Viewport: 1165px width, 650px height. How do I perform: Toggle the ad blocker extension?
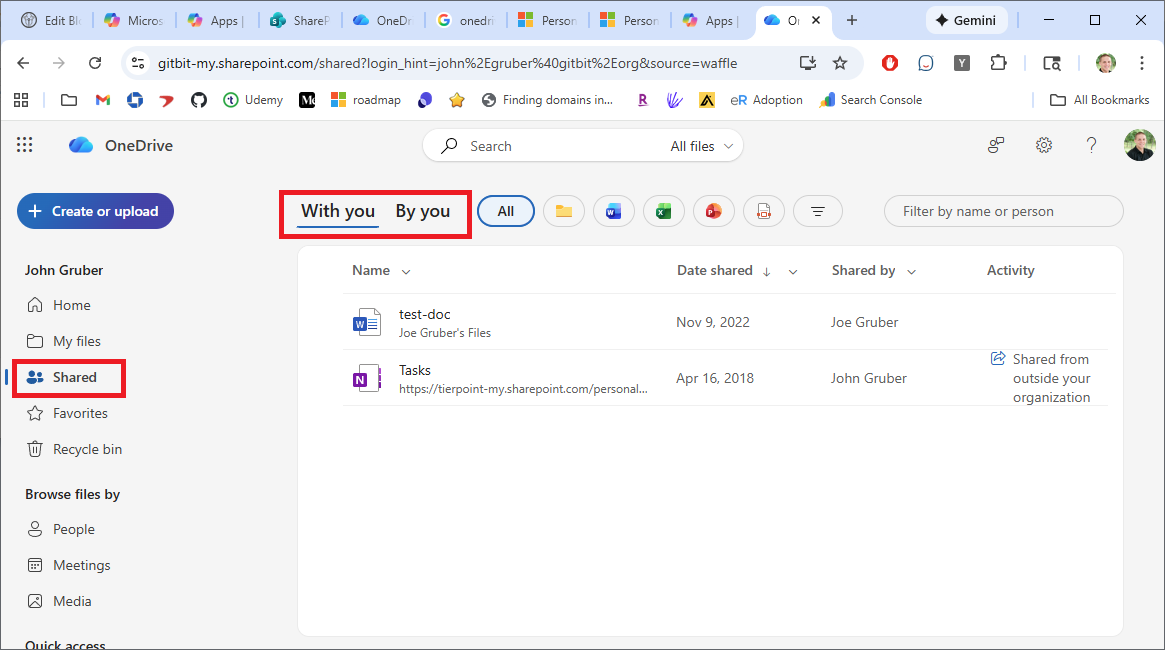[889, 62]
